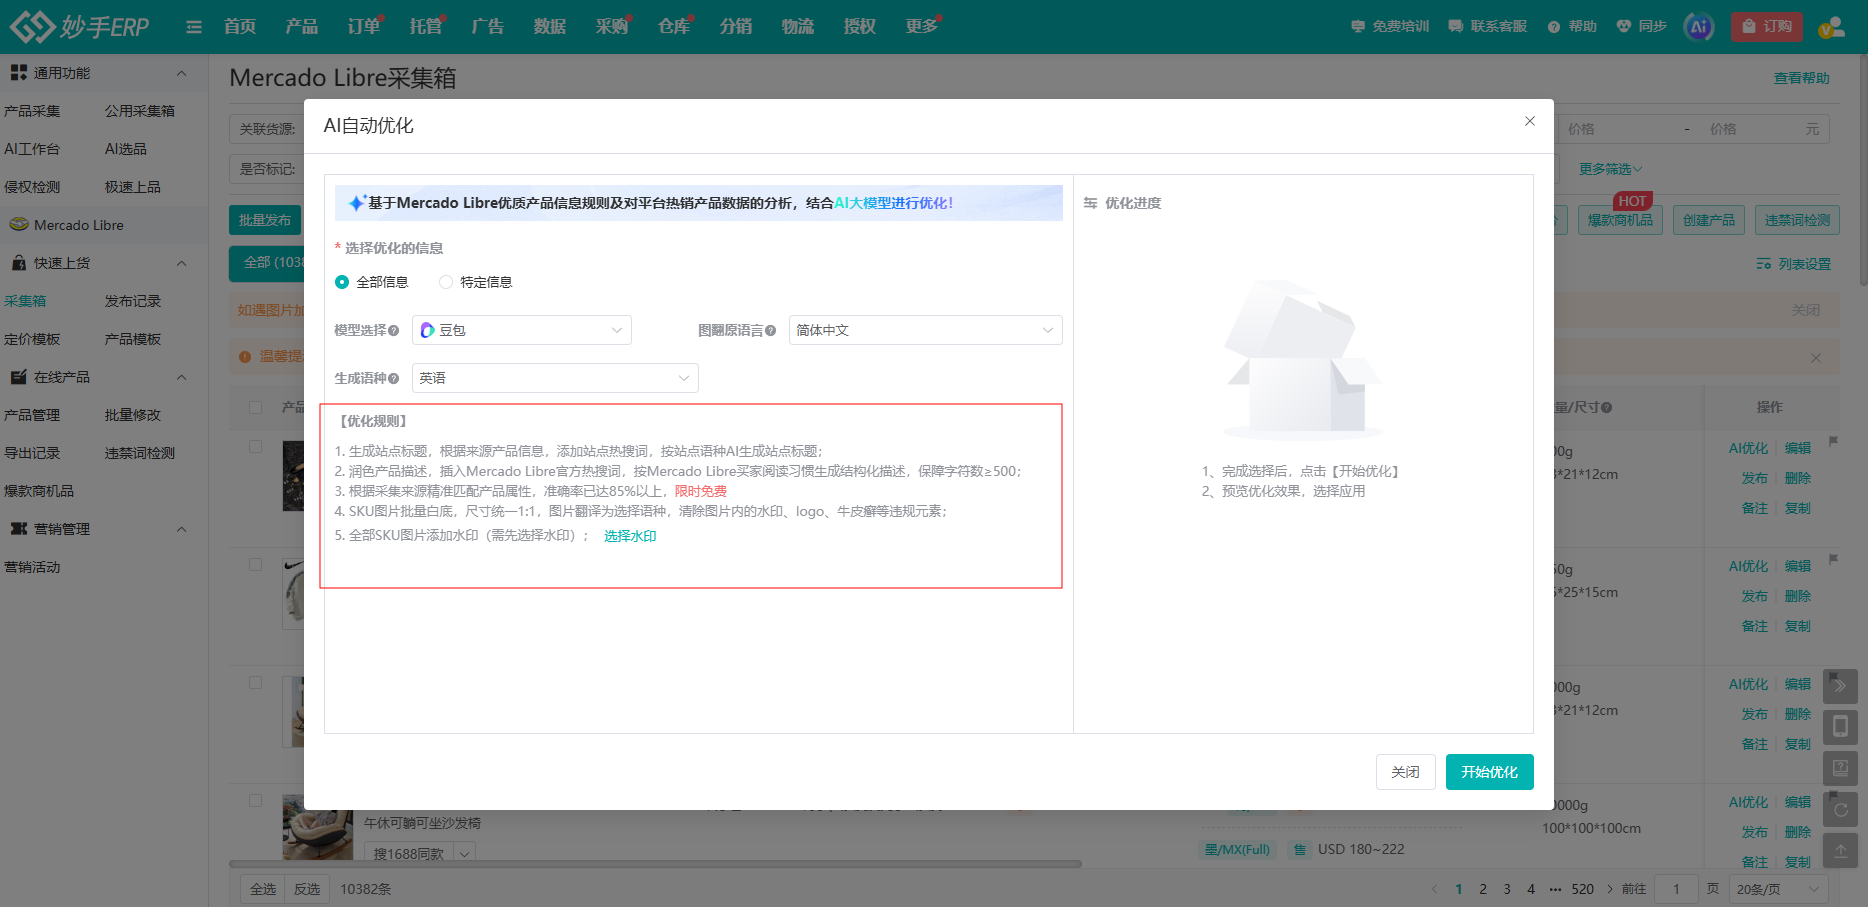Open the 20条/页 page size dropdown
Viewport: 1868px width, 907px height.
pos(1779,889)
